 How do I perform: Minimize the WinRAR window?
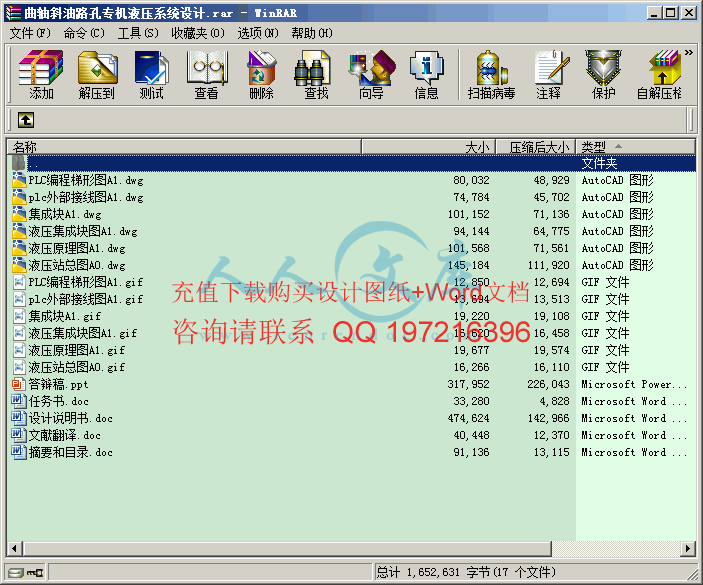(655, 13)
